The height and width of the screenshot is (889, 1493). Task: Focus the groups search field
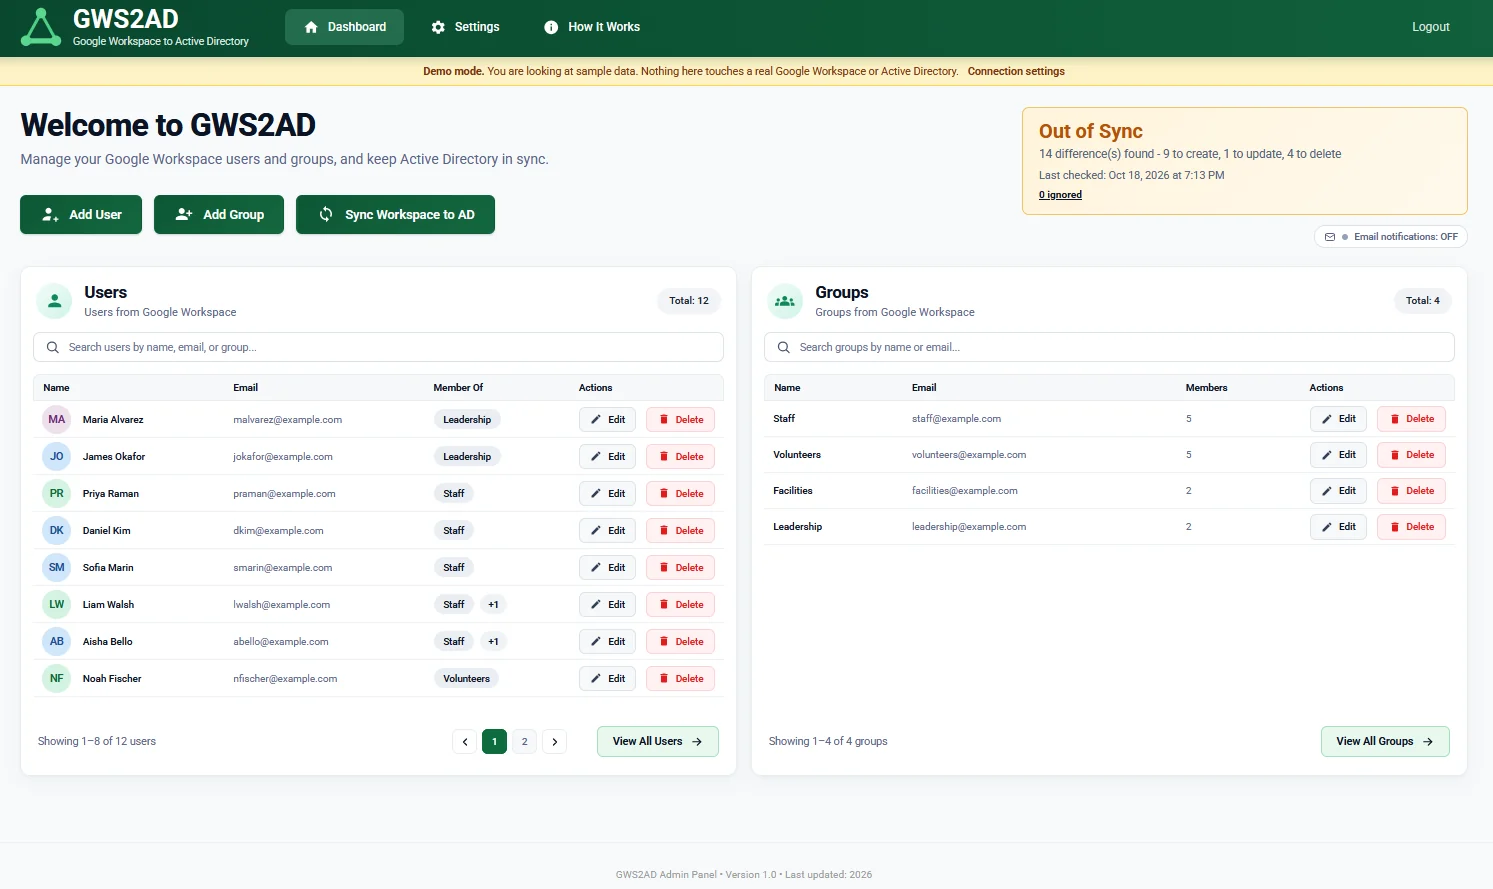tap(1109, 347)
